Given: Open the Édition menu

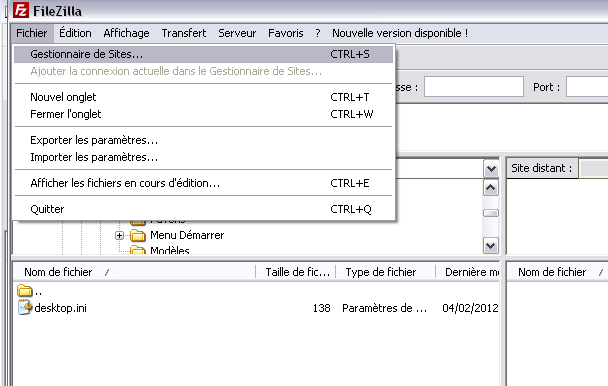Looking at the screenshot, I should click(x=75, y=33).
